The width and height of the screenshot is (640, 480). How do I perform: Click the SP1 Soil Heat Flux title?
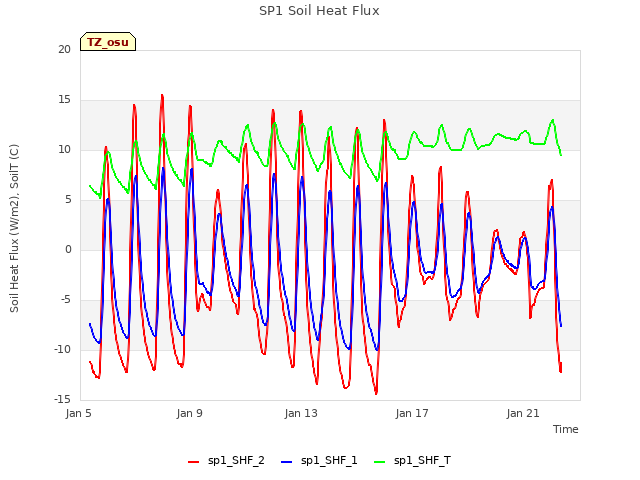coord(319,11)
